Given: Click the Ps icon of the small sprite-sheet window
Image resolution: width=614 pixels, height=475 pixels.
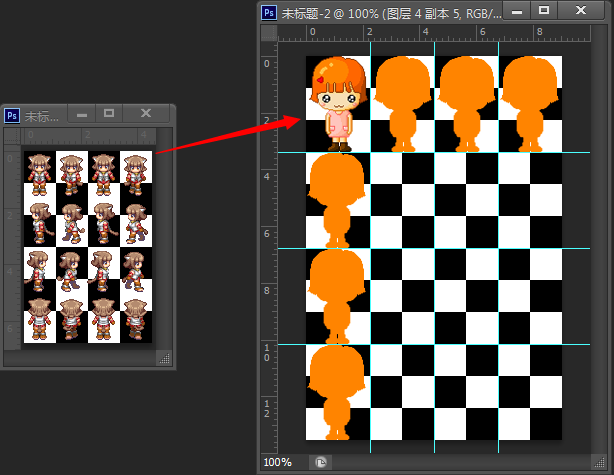Looking at the screenshot, I should (x=12, y=116).
